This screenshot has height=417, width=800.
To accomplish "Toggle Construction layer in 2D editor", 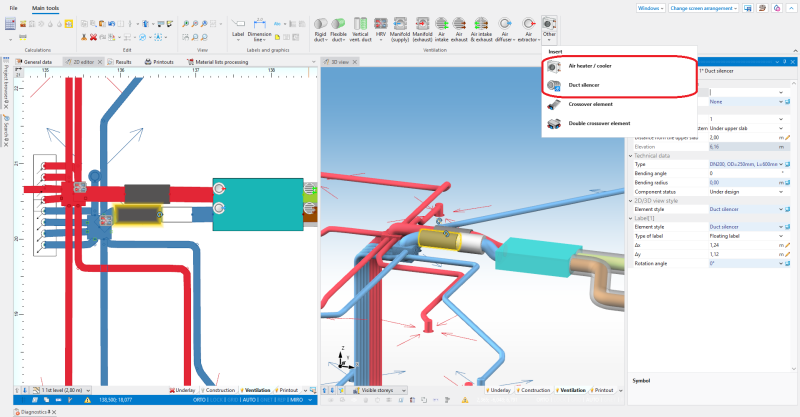I will [218, 390].
